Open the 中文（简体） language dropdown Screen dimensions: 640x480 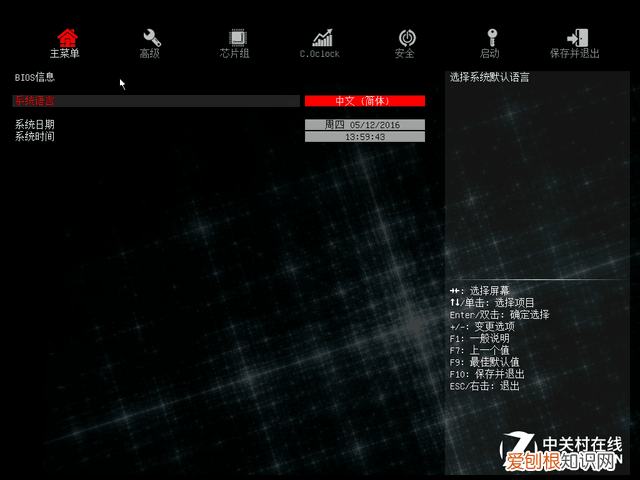tap(364, 101)
